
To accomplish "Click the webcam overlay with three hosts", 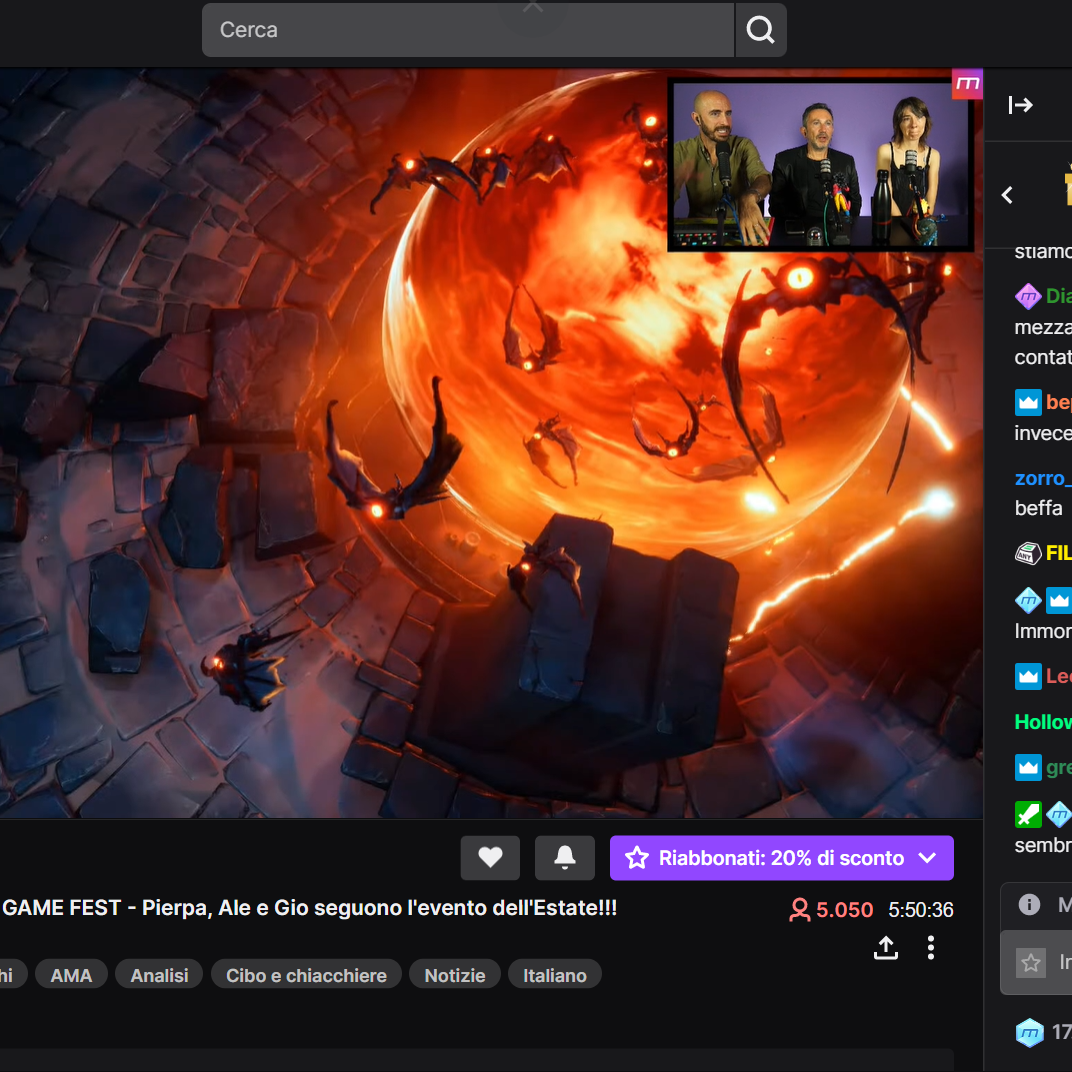I will click(x=820, y=165).
